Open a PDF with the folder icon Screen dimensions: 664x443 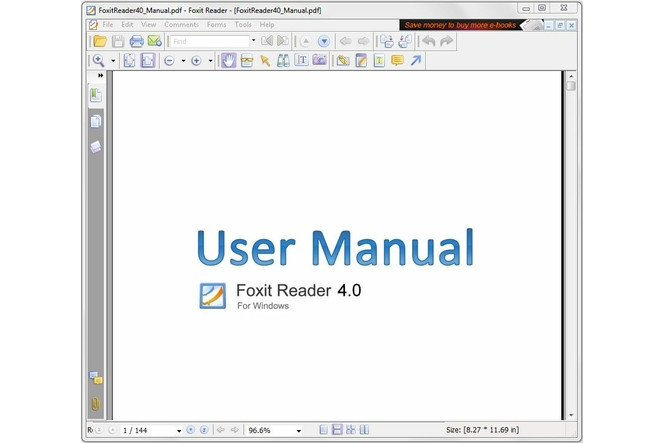coord(100,41)
